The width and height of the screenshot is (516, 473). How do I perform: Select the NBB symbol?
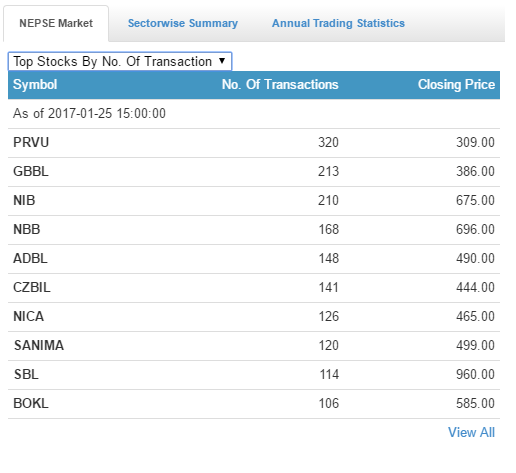pyautogui.click(x=27, y=230)
